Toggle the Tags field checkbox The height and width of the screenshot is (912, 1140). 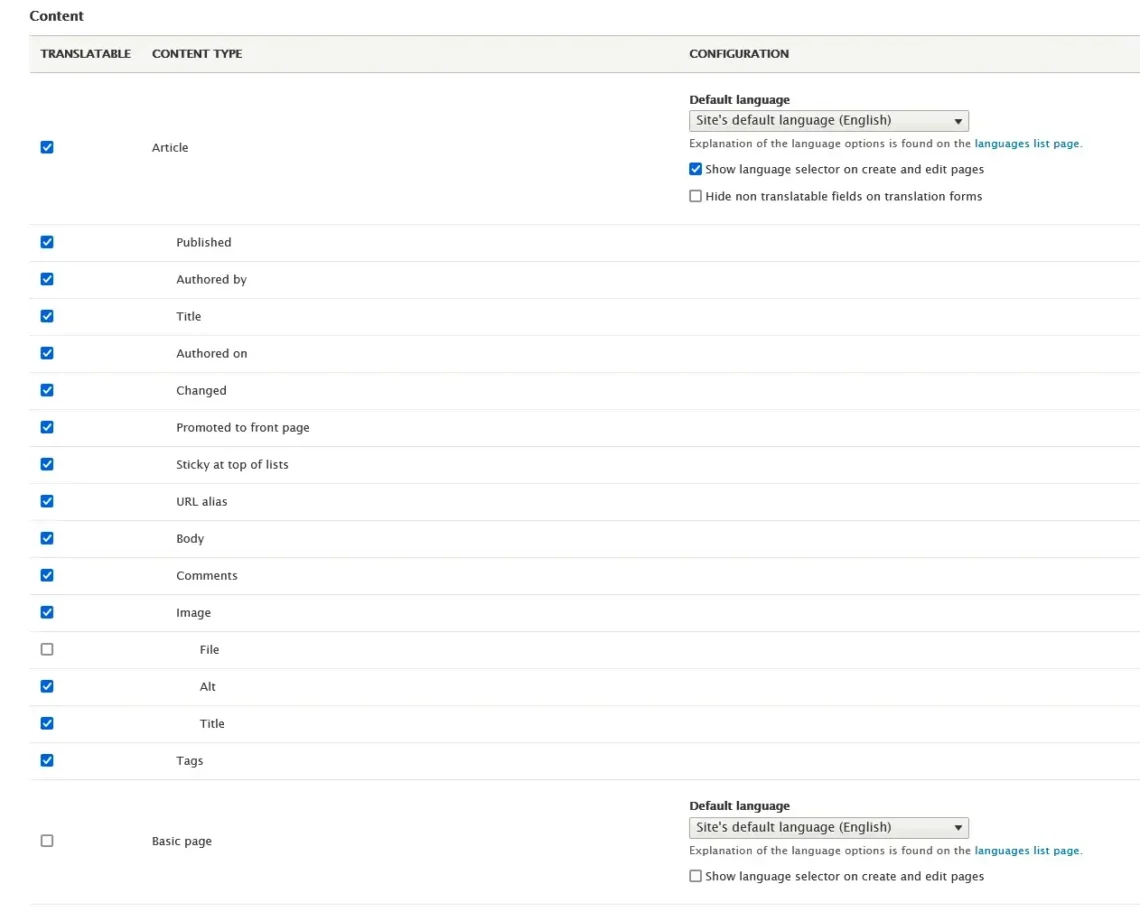[x=46, y=760]
